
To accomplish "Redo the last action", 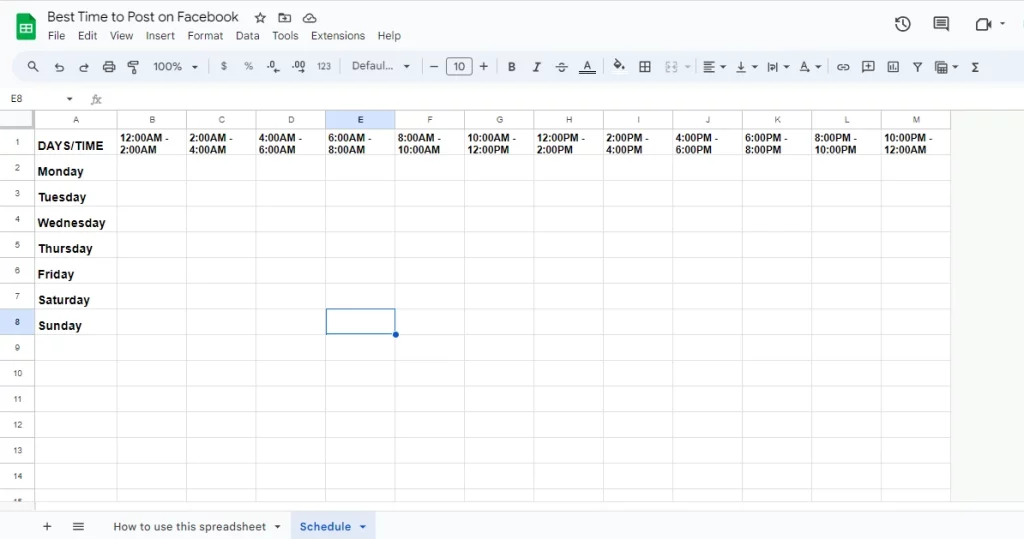I will pos(84,67).
